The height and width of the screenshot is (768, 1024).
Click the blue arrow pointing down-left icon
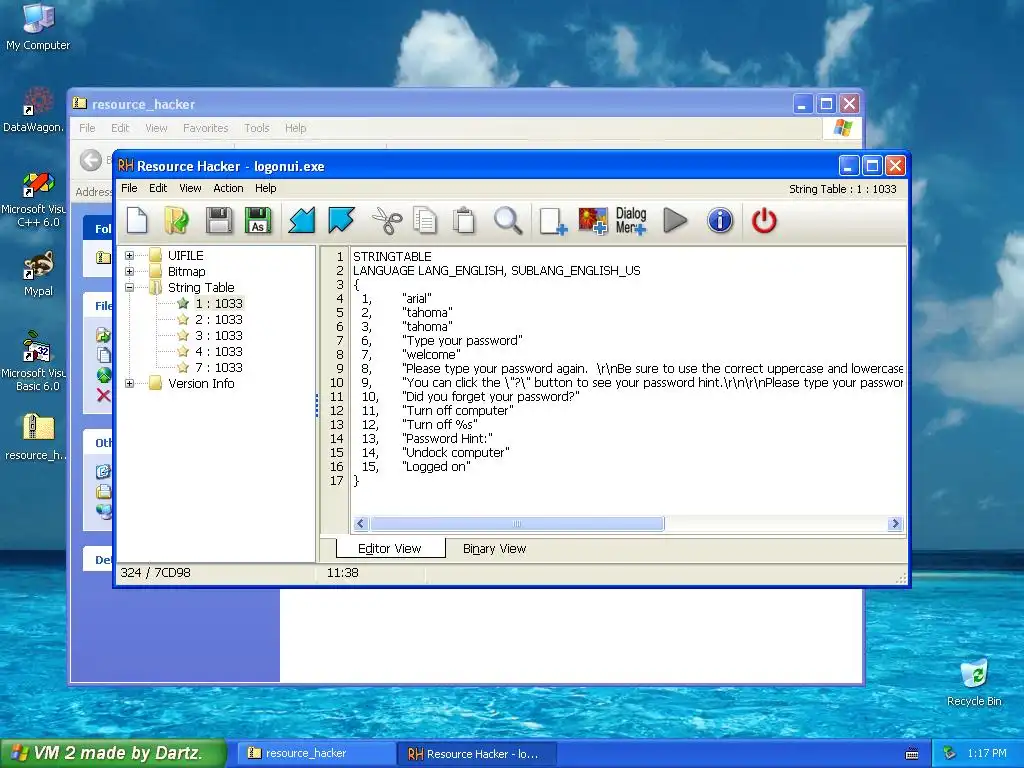point(302,221)
